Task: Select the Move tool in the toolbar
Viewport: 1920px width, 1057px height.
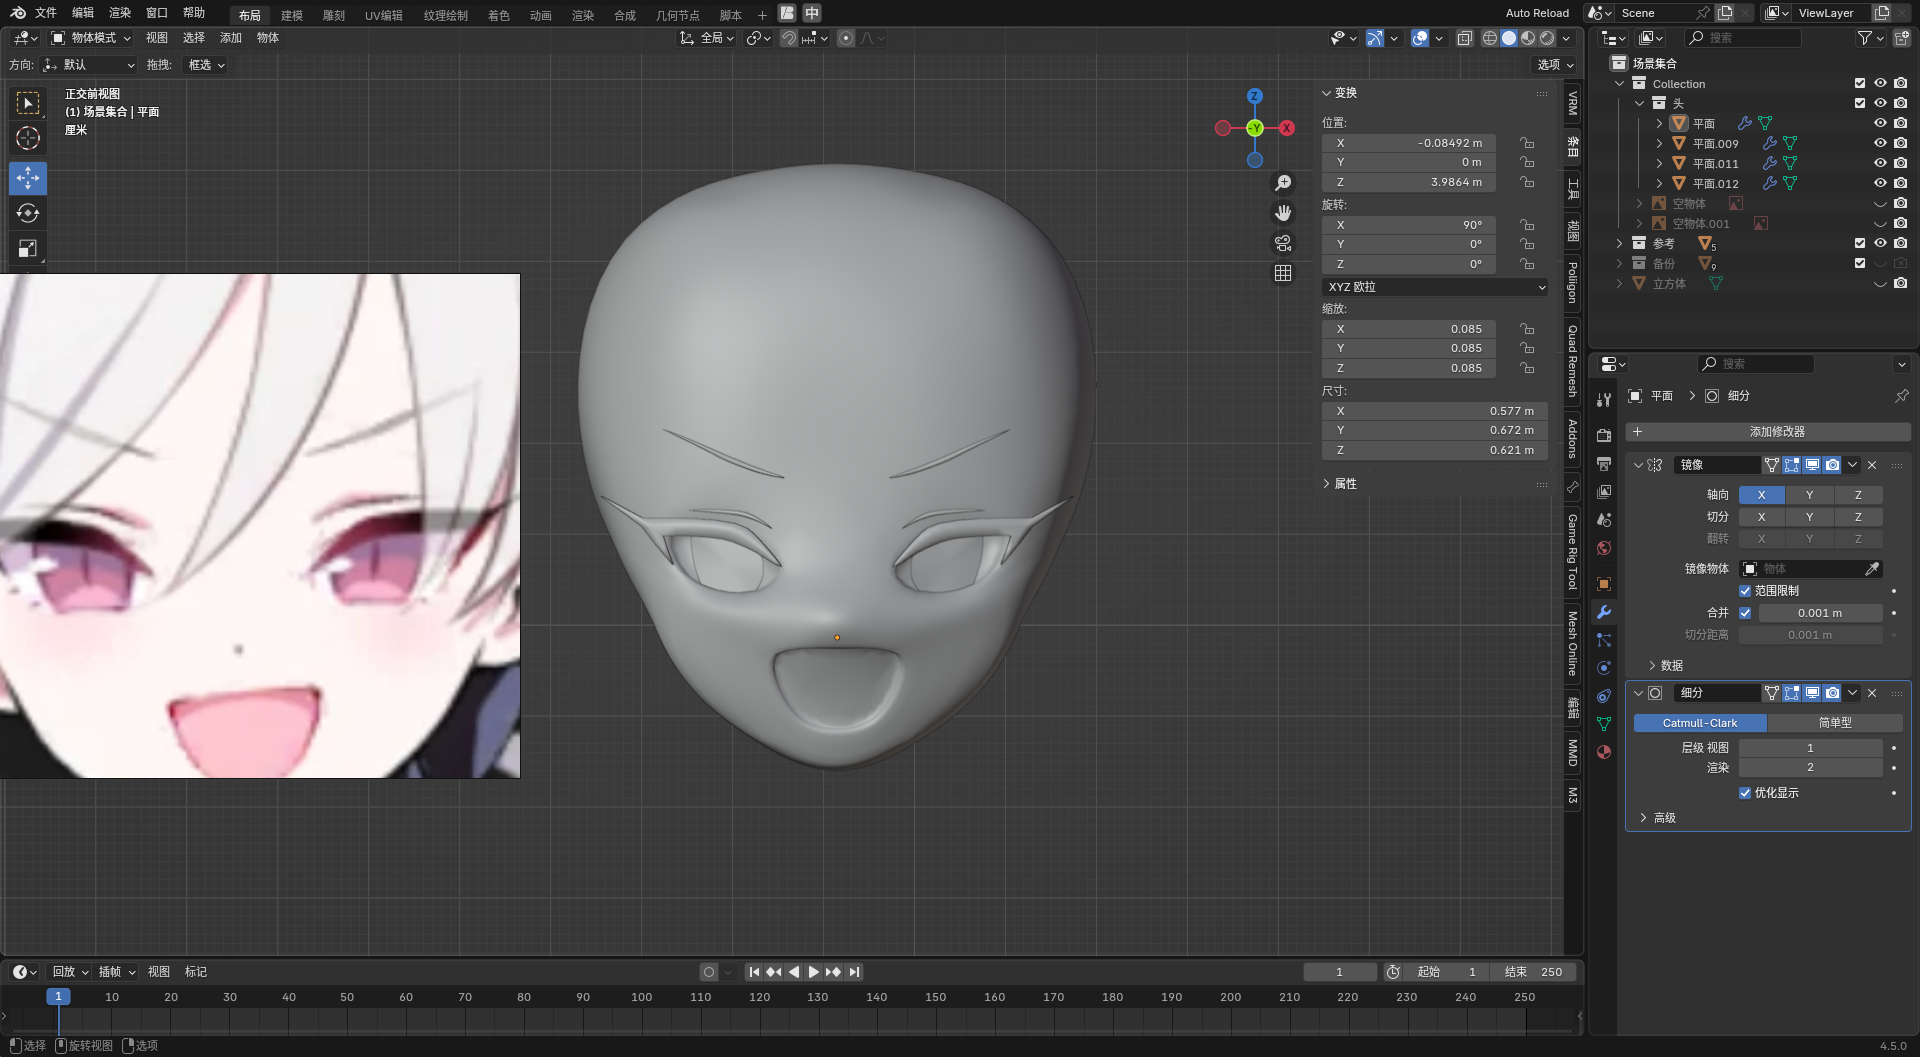Action: 28,178
